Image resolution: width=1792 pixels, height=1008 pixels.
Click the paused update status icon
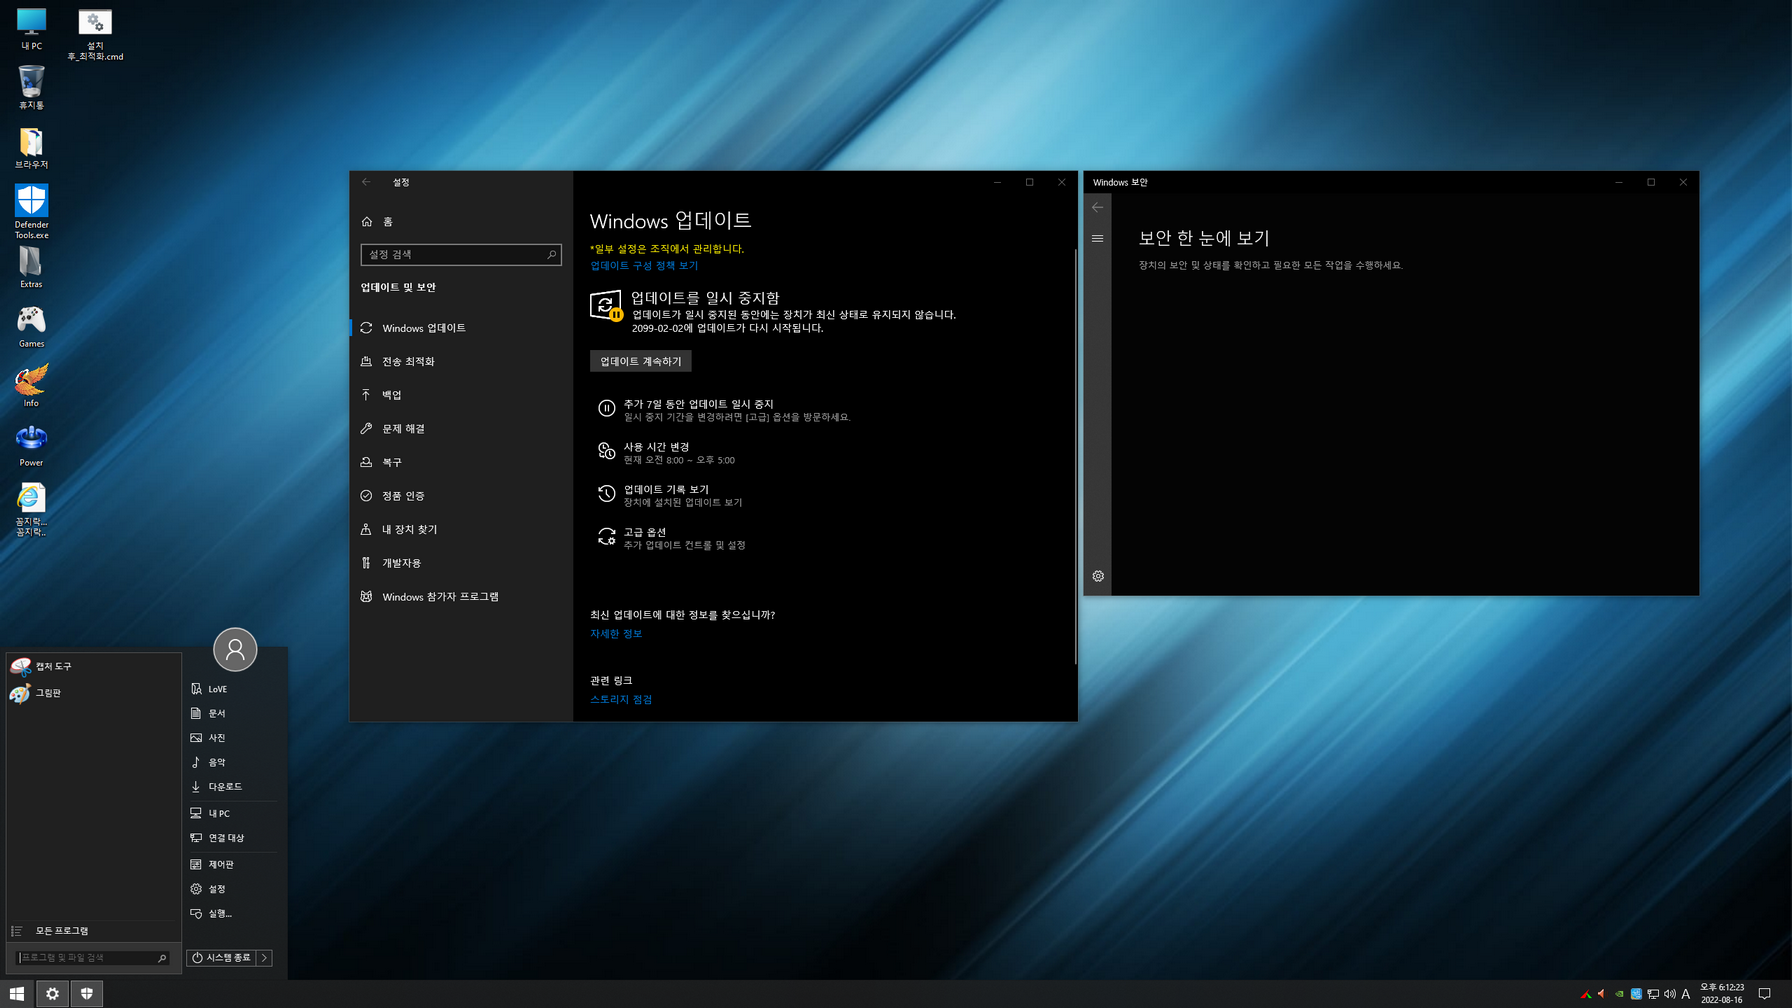(606, 306)
